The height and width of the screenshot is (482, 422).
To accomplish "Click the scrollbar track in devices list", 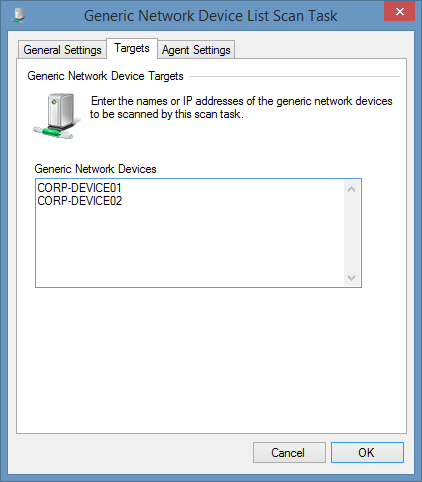I will (x=351, y=233).
